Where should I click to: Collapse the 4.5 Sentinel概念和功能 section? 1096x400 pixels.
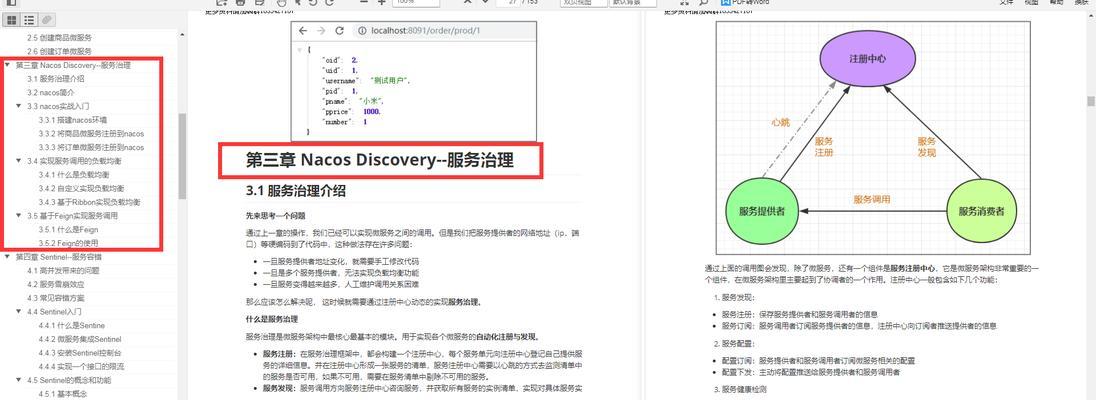(x=19, y=380)
